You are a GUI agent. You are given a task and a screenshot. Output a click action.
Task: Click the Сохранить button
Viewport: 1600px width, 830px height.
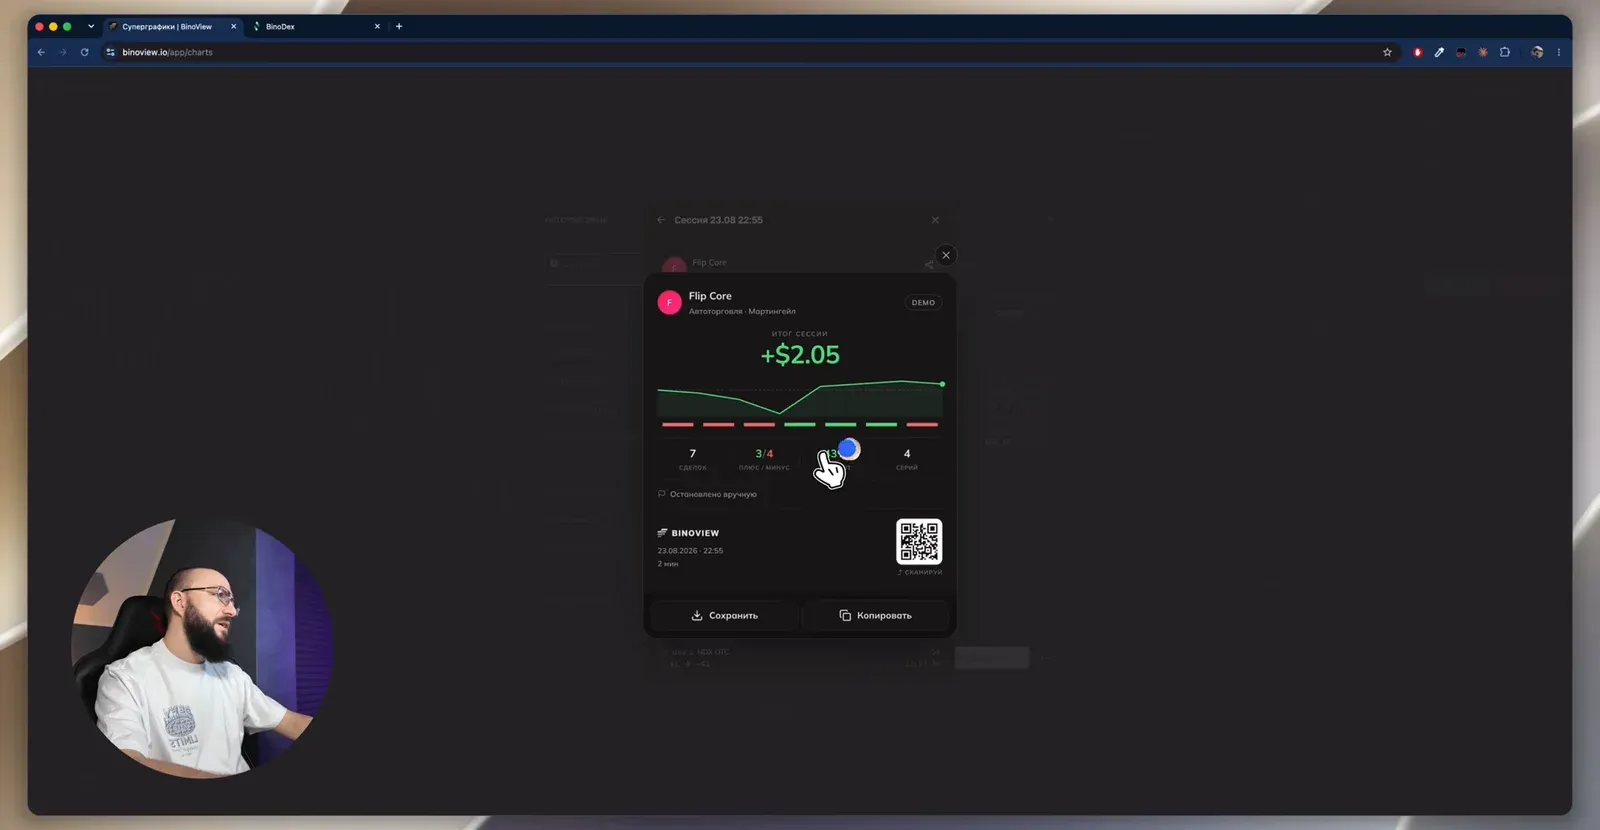click(x=724, y=615)
